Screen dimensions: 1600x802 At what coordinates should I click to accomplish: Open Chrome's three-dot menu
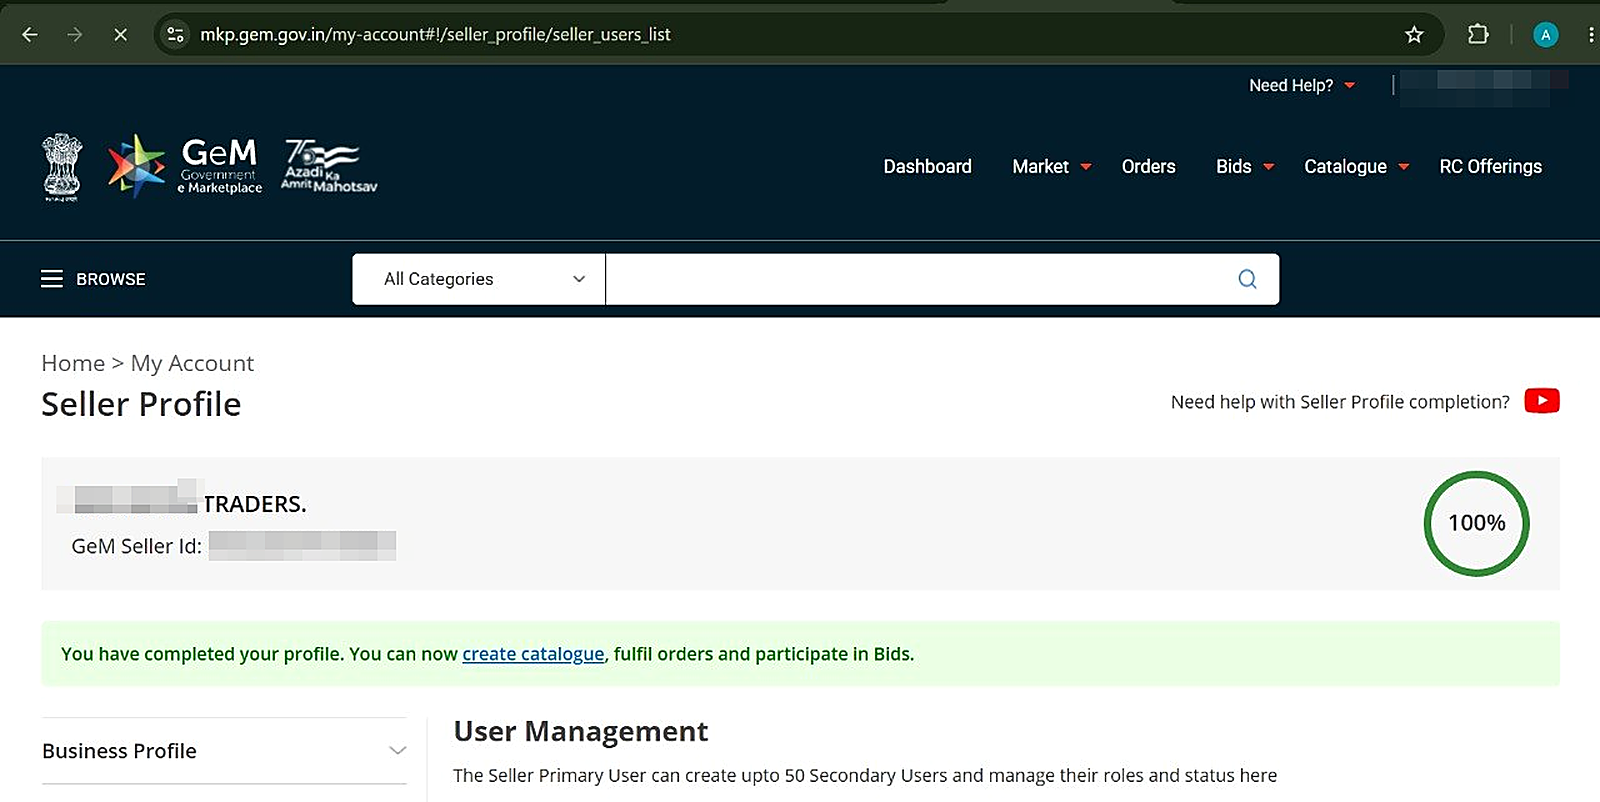click(1590, 35)
